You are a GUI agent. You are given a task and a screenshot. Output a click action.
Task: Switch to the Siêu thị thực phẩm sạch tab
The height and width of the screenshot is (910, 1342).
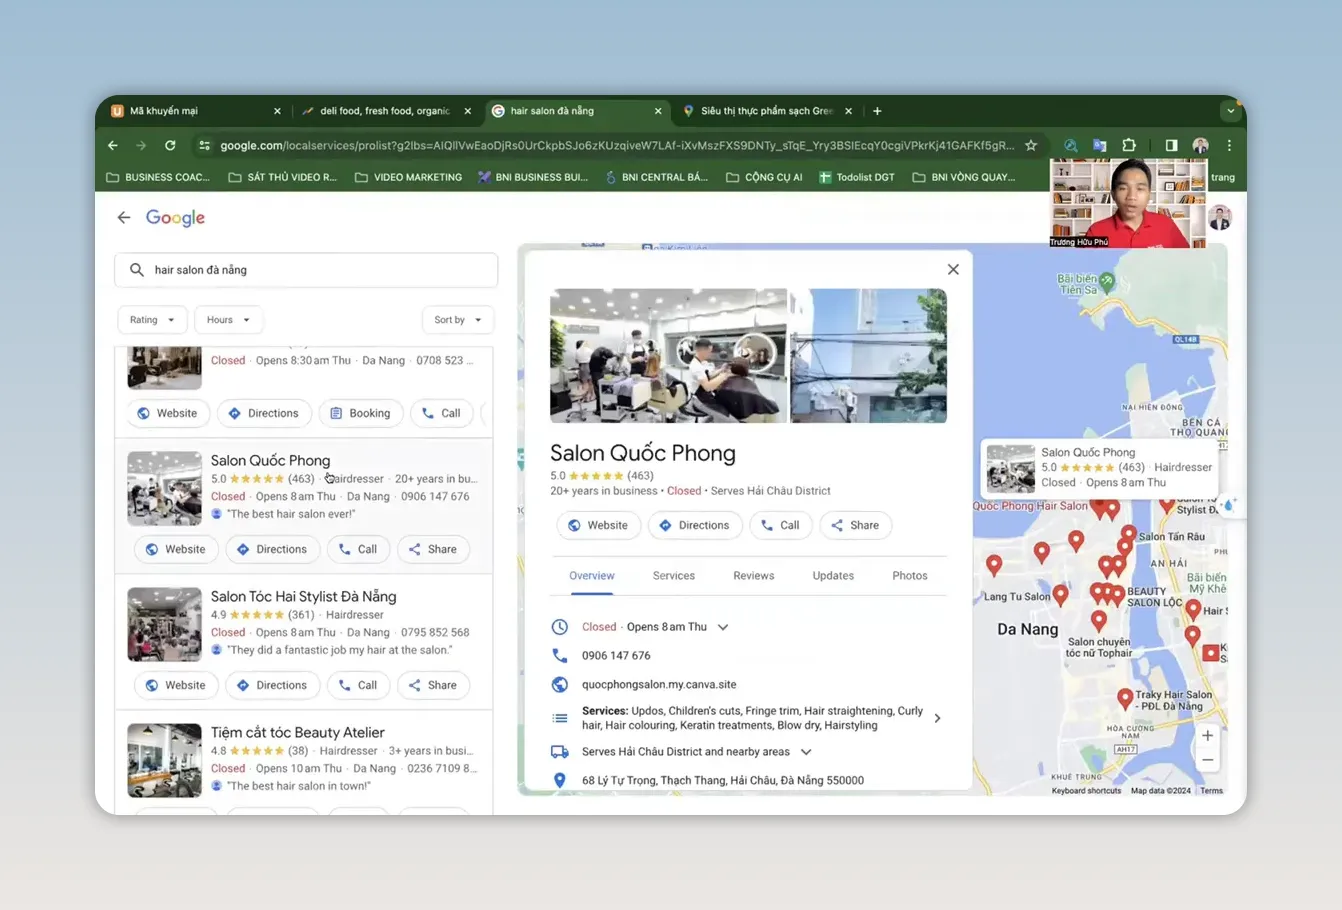point(768,111)
